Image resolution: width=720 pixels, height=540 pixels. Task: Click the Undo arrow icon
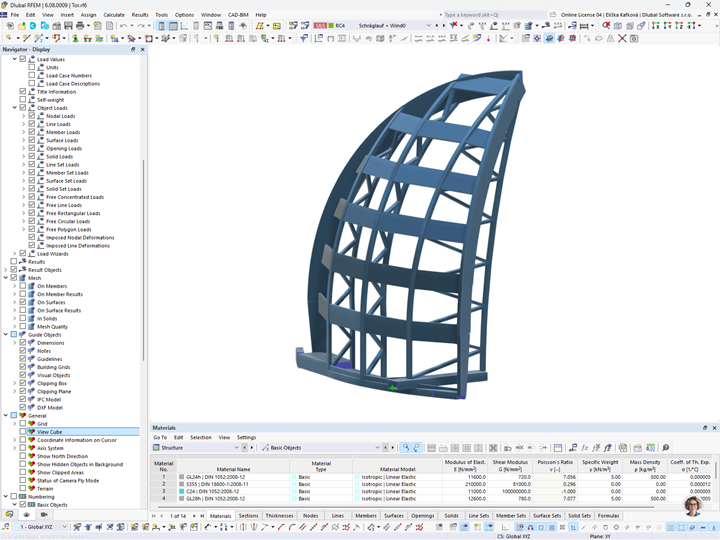tap(124, 26)
